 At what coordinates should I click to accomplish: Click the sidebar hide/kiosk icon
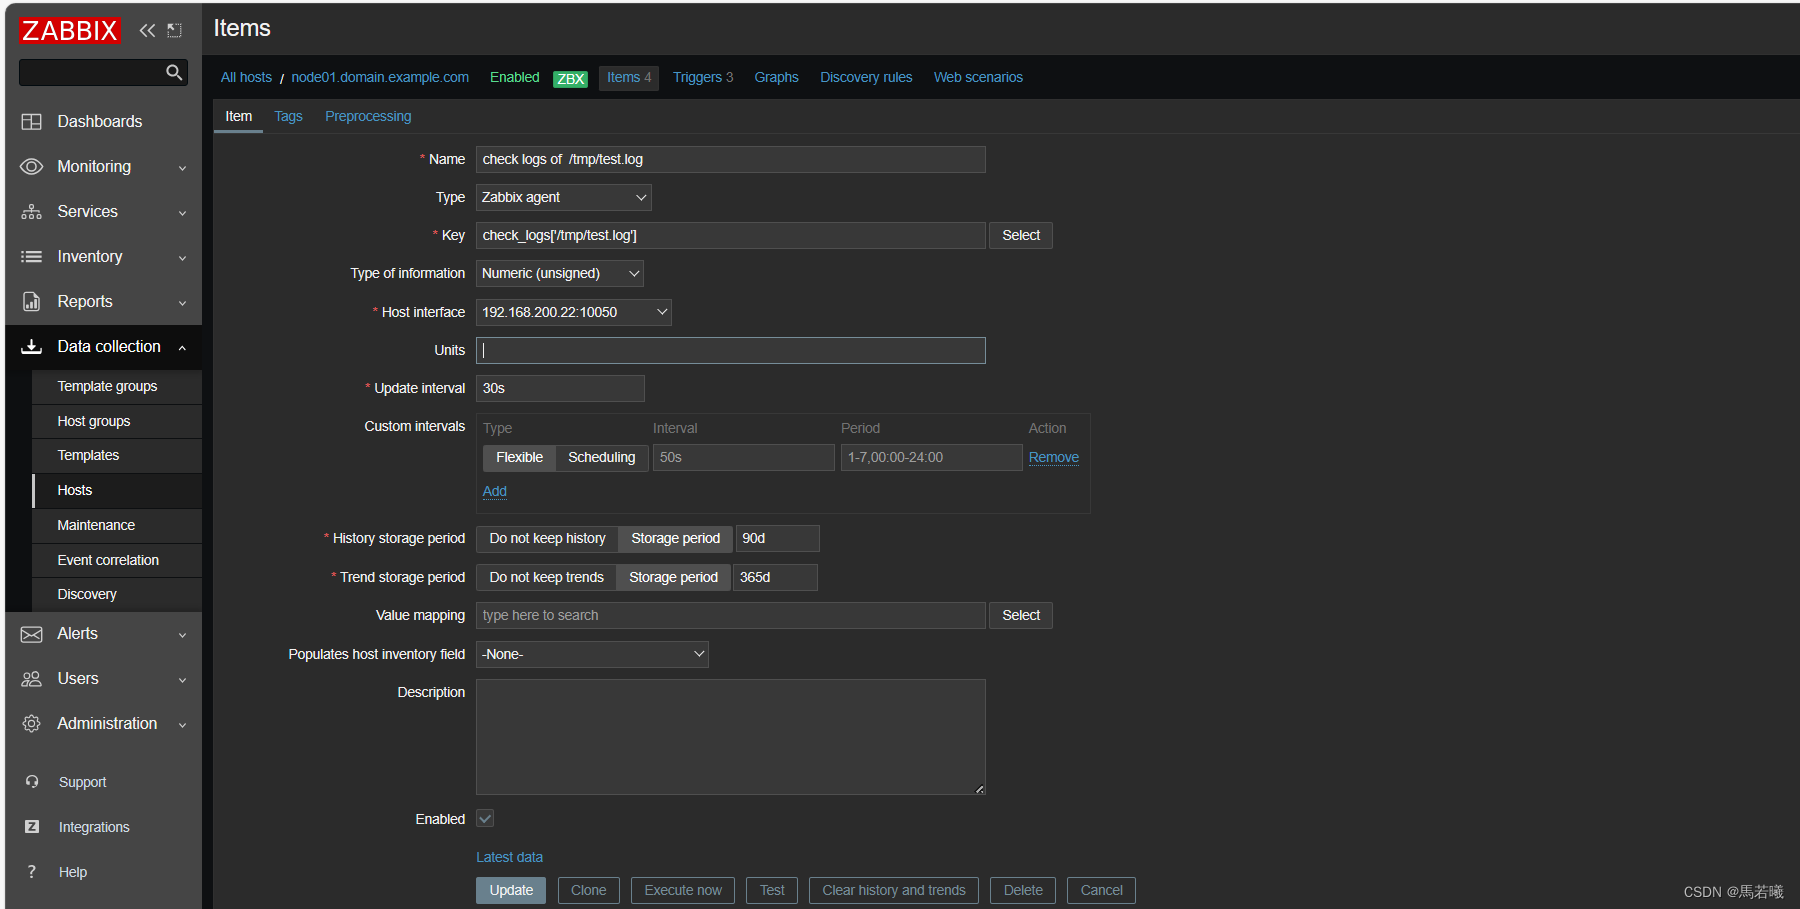click(174, 31)
